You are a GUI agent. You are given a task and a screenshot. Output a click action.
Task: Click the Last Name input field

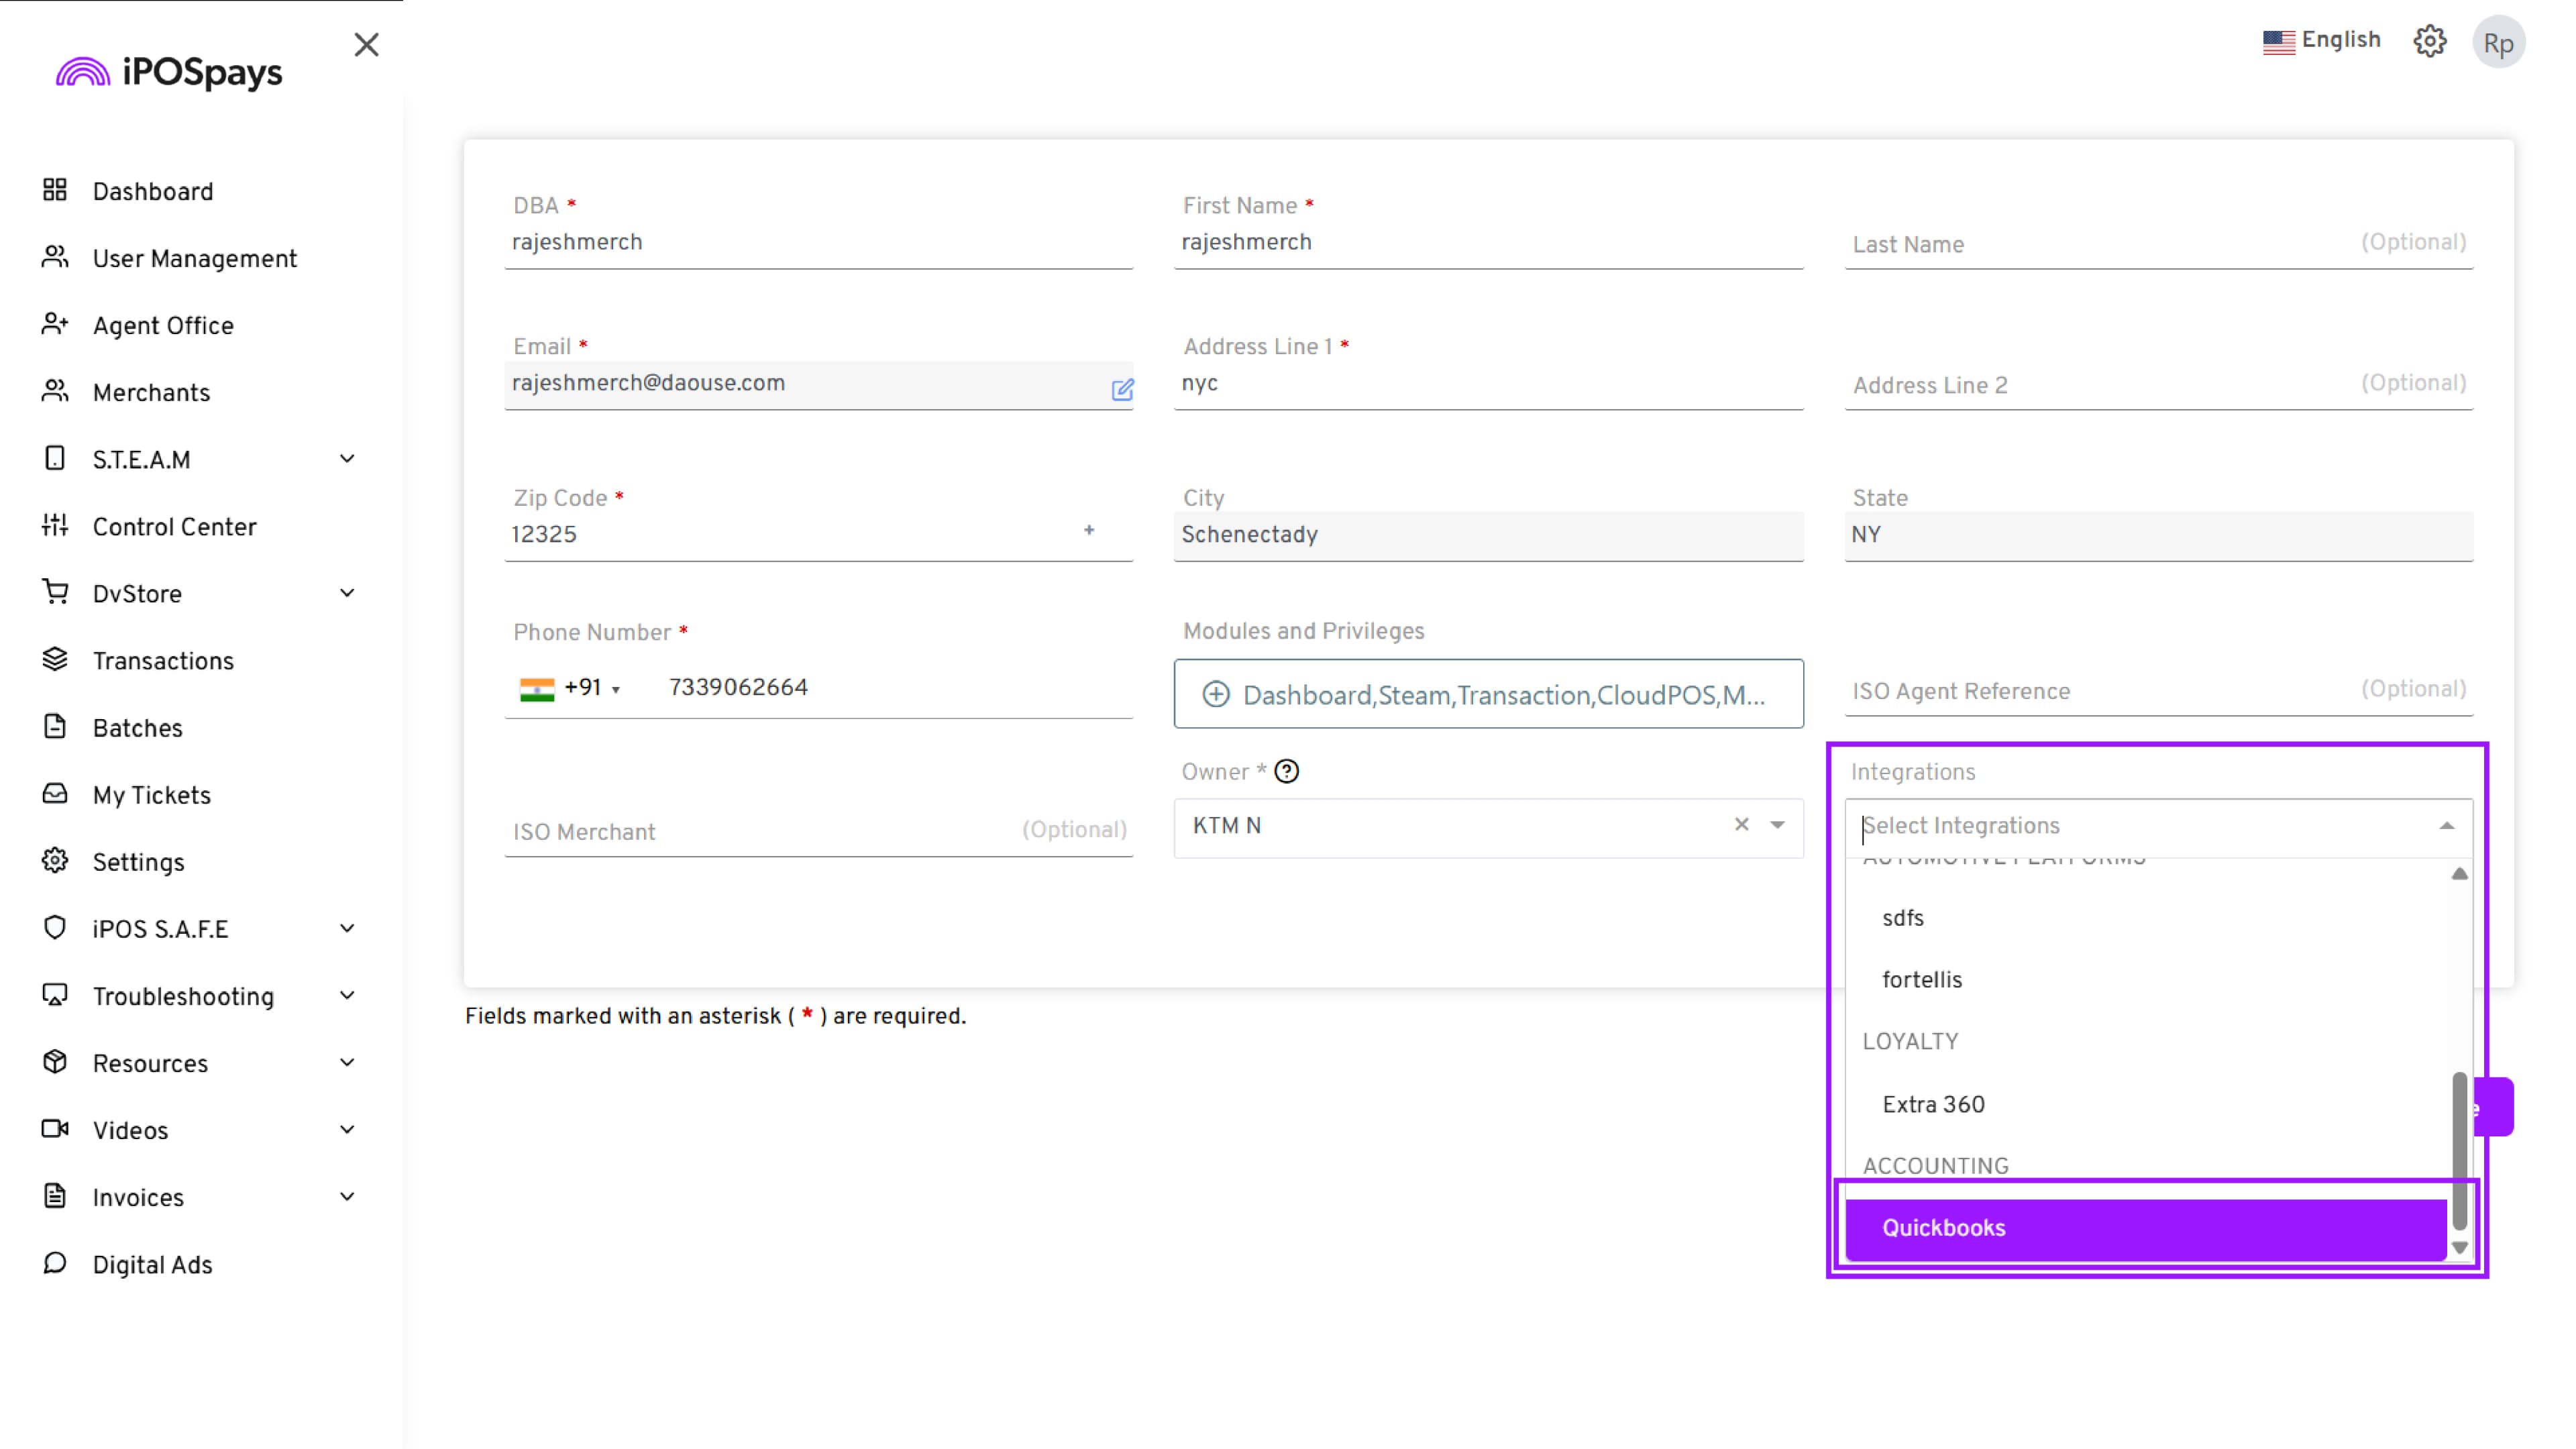pos(2100,245)
